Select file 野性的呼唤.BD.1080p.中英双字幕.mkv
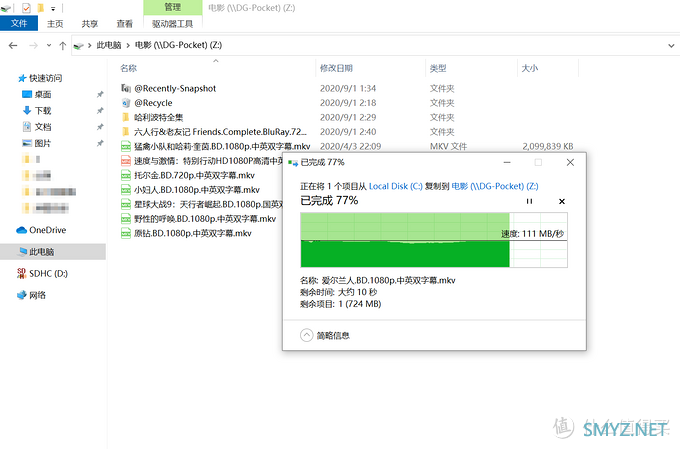 (x=205, y=219)
